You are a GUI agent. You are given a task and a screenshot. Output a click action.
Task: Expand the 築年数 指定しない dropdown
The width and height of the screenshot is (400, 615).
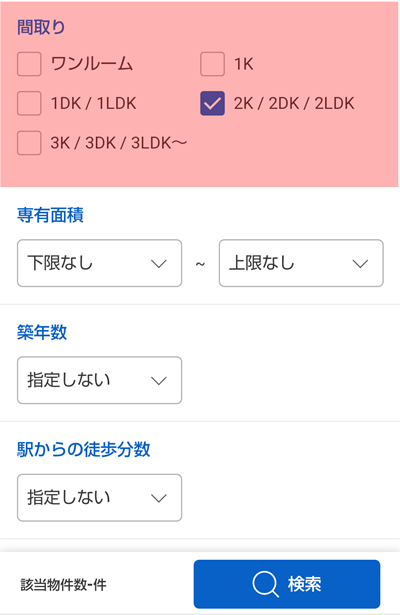[x=99, y=380]
